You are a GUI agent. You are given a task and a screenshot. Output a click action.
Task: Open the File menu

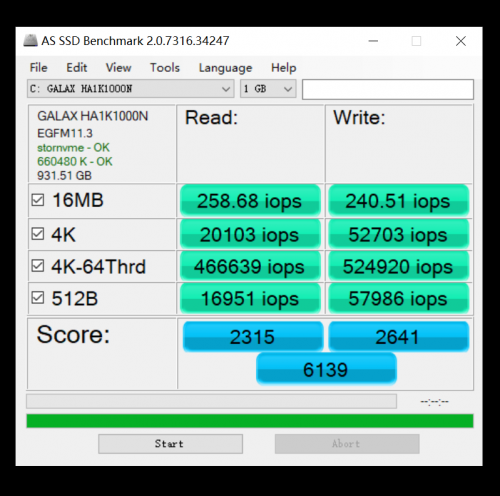(38, 68)
